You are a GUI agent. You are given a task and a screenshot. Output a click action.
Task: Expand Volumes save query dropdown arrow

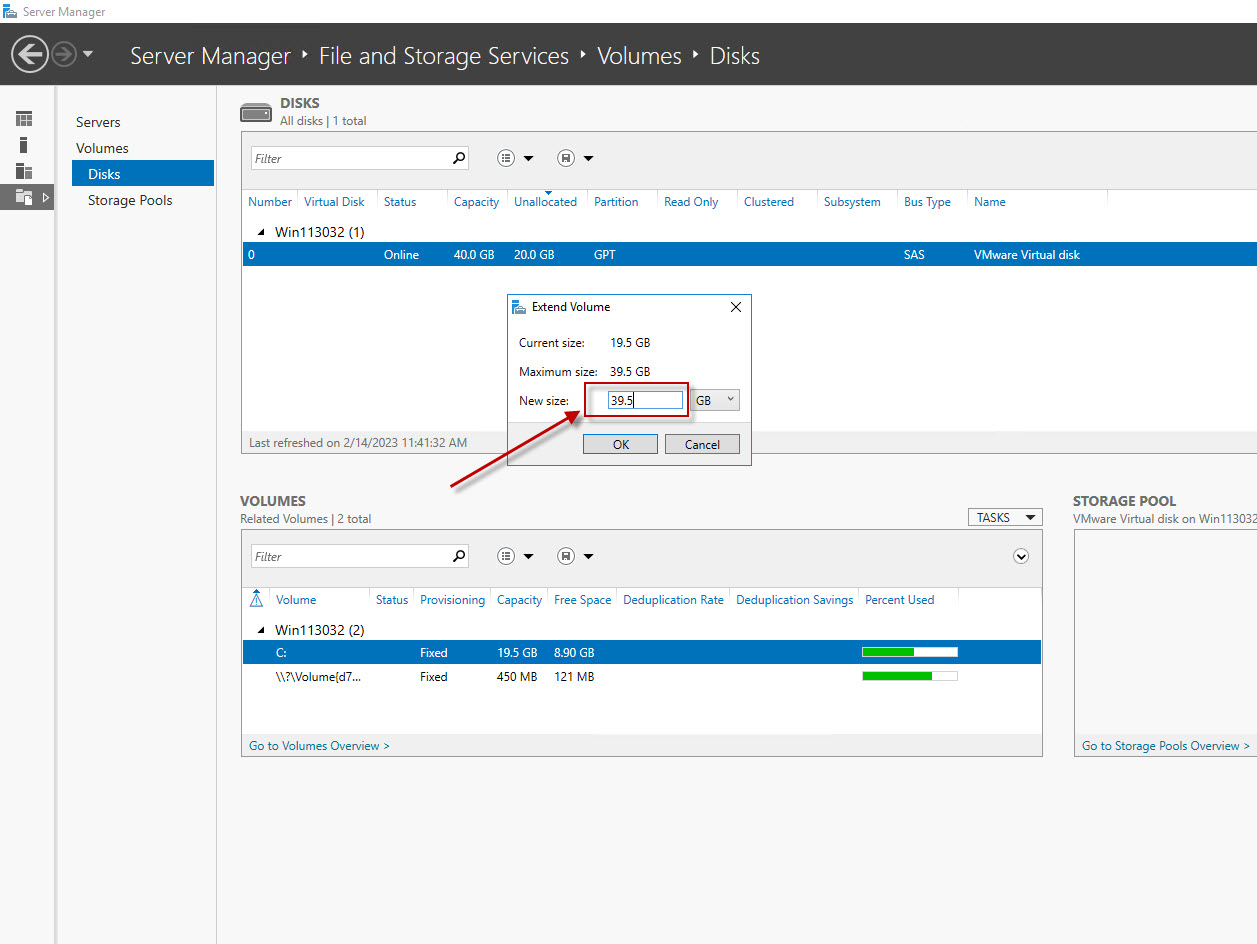click(588, 556)
